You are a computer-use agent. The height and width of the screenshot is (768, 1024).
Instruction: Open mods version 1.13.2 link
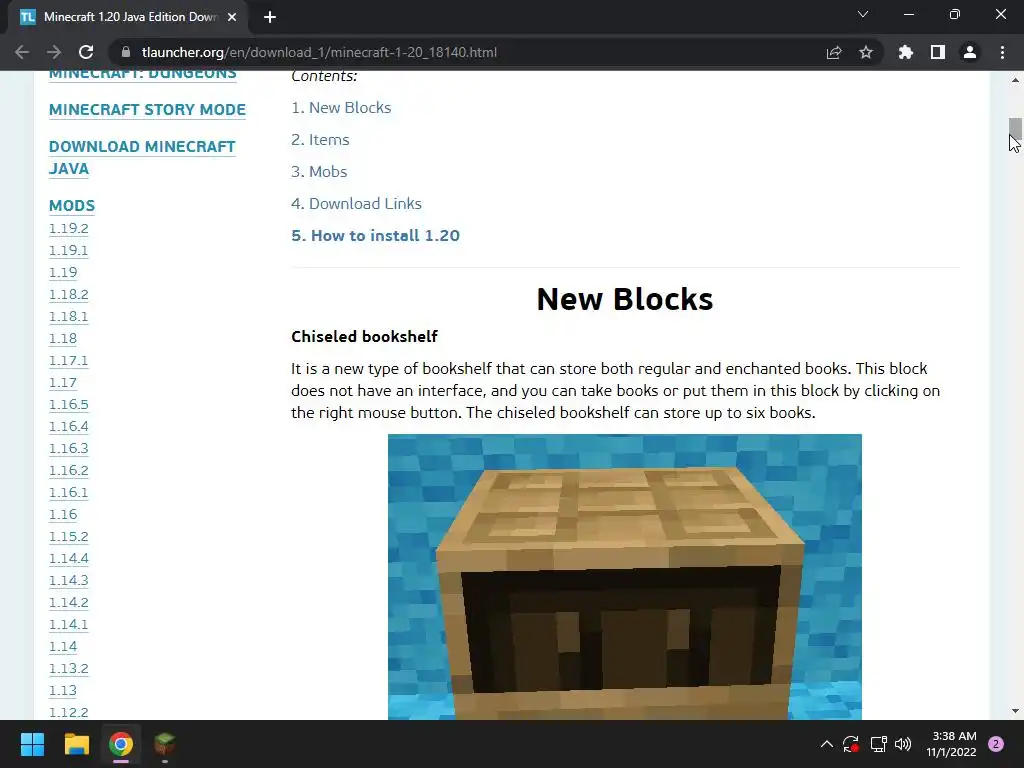[69, 669]
